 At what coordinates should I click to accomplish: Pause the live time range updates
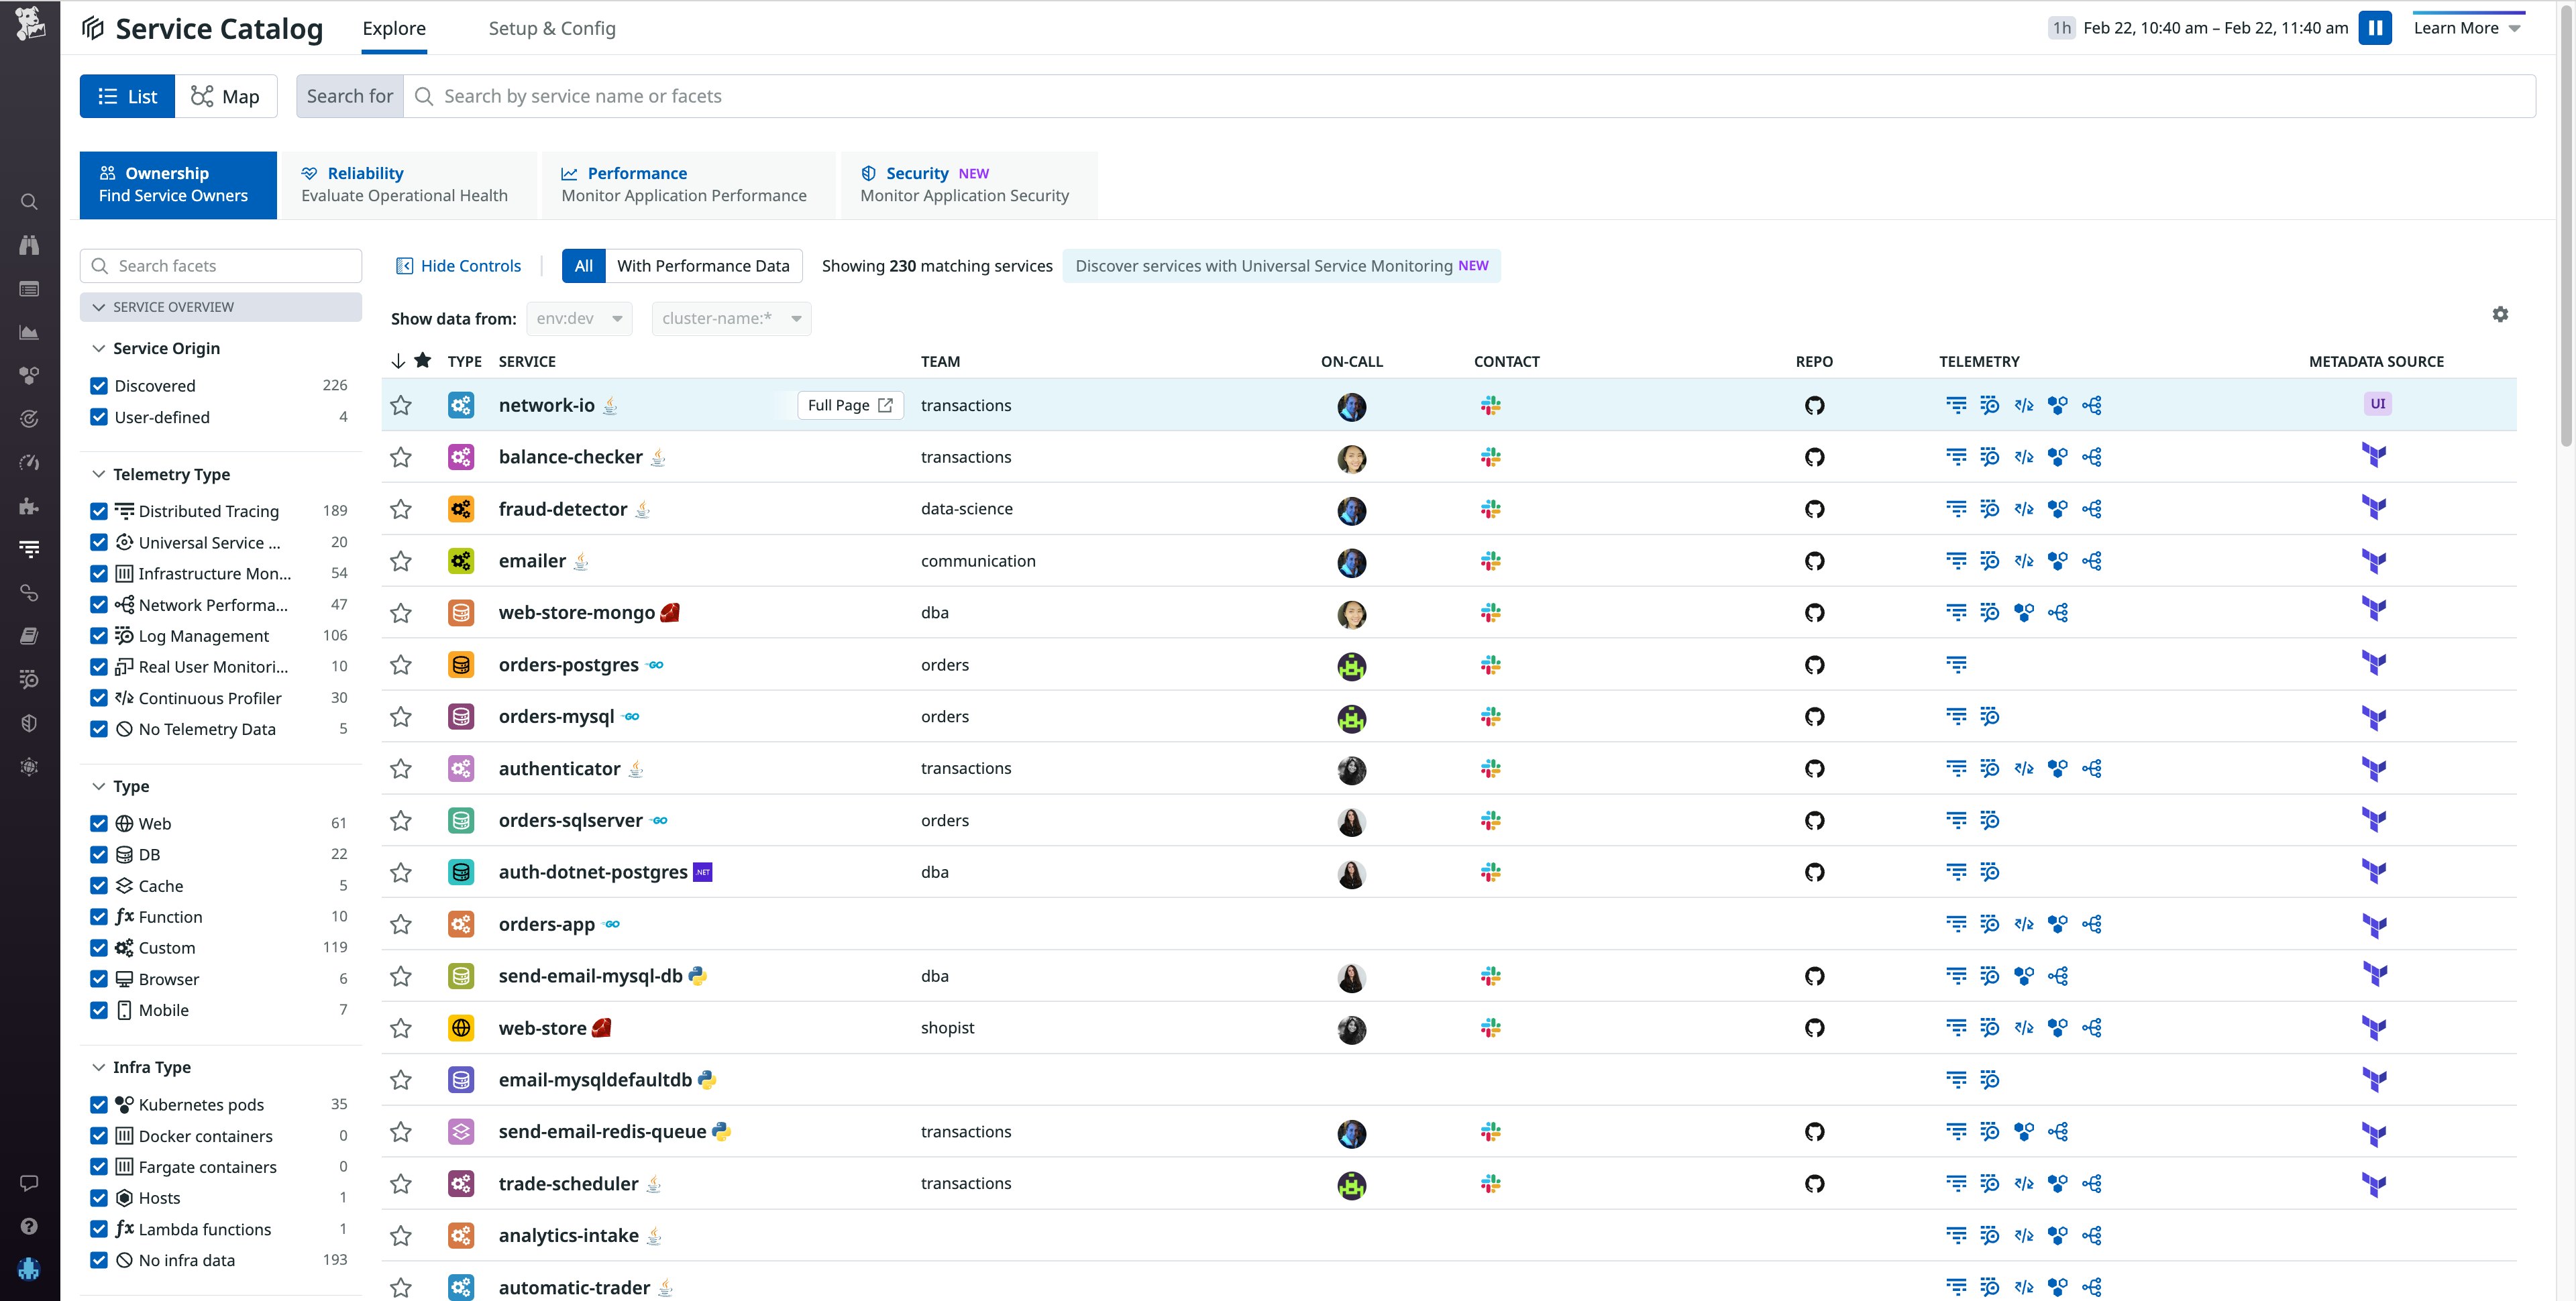[x=2376, y=27]
